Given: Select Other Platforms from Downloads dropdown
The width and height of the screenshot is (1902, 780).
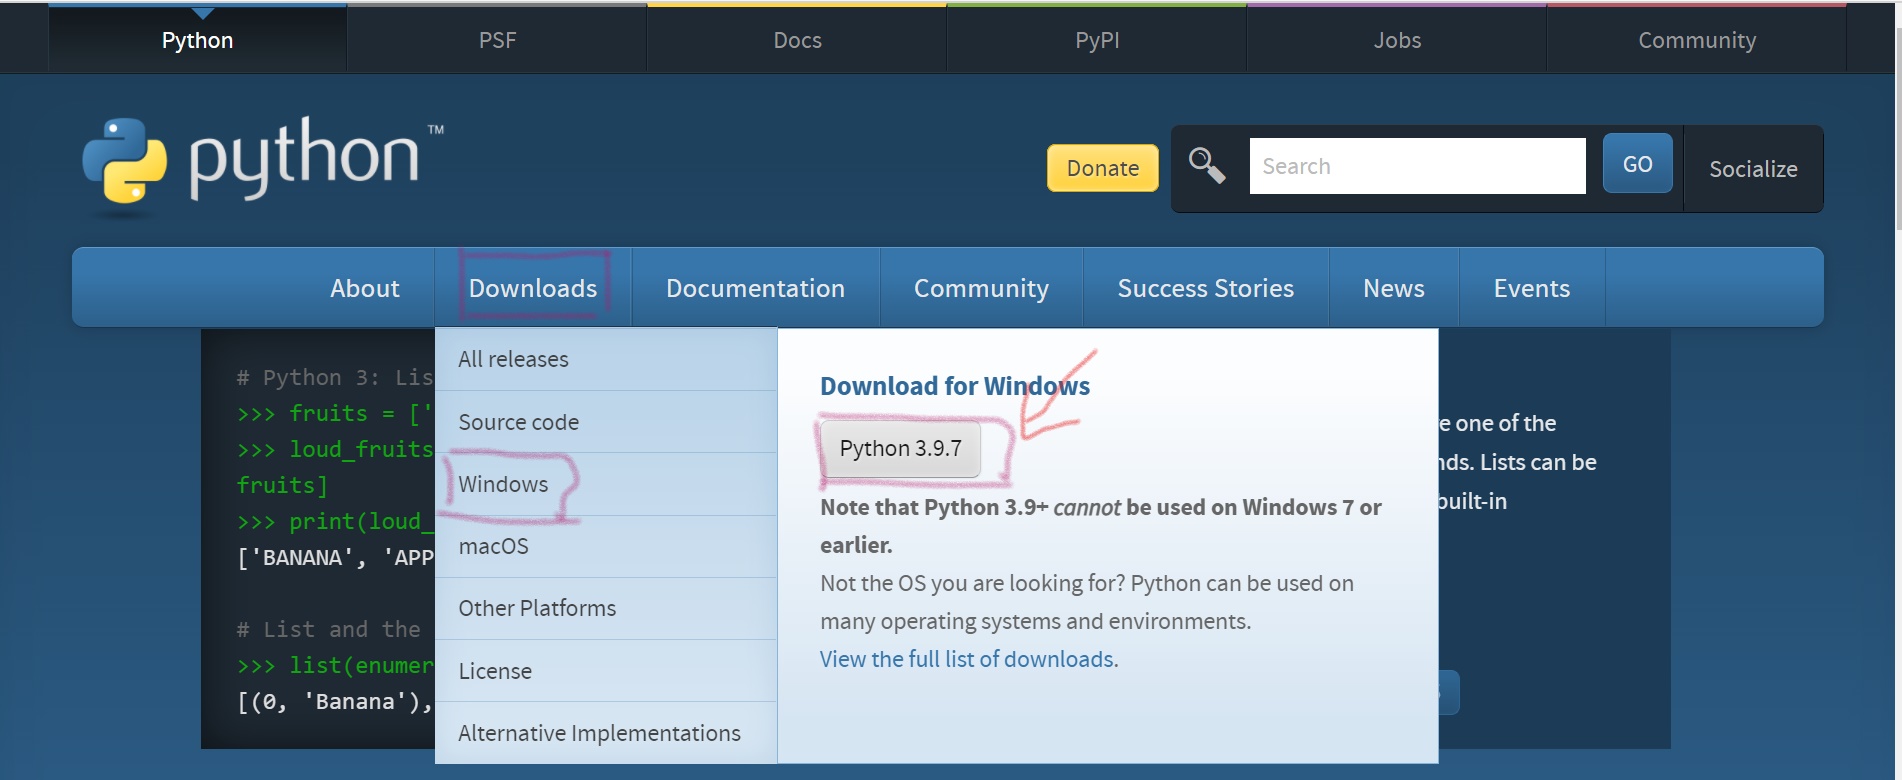Looking at the screenshot, I should click(x=606, y=608).
